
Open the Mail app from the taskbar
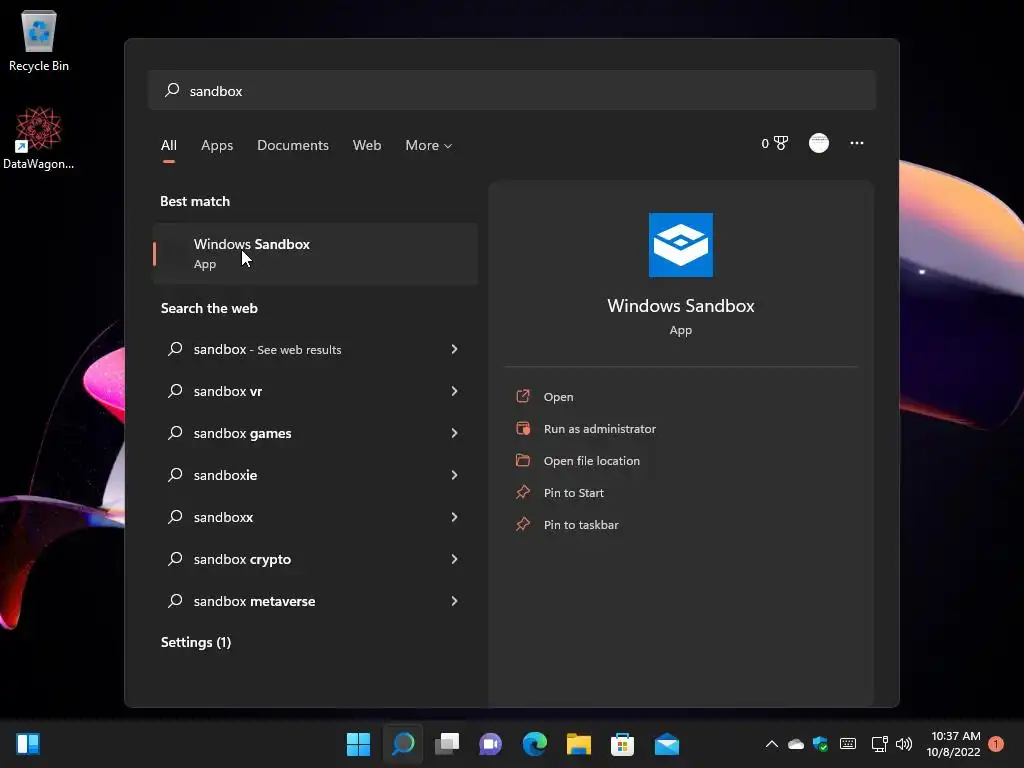coord(667,744)
